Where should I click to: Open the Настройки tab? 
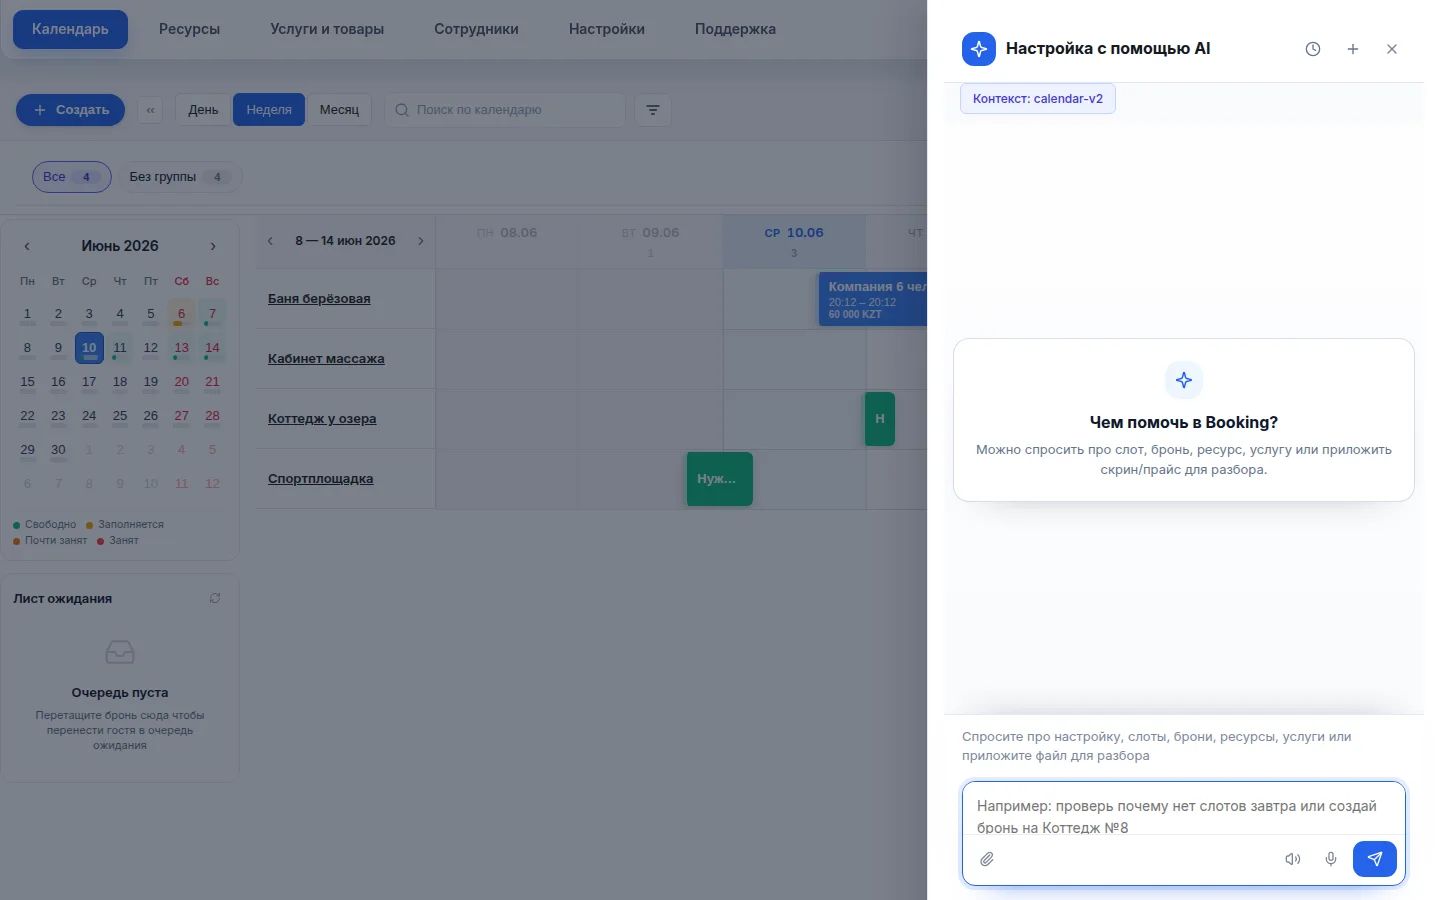pos(607,29)
